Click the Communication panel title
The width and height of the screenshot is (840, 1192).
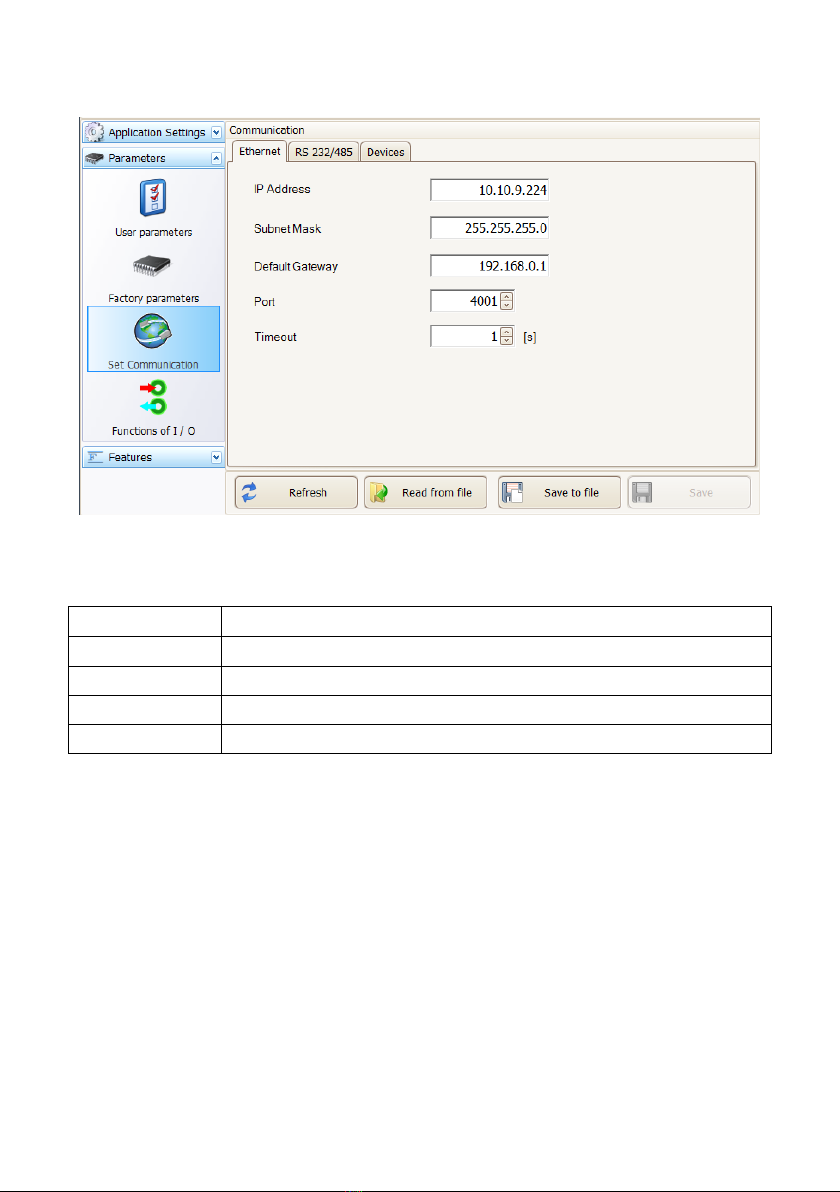coord(267,131)
